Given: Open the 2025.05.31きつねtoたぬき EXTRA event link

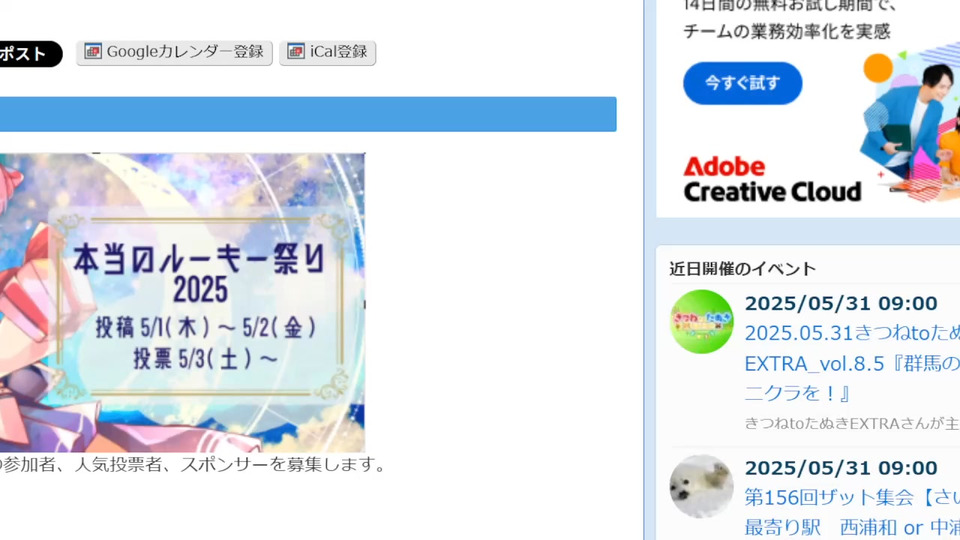Looking at the screenshot, I should pyautogui.click(x=852, y=363).
